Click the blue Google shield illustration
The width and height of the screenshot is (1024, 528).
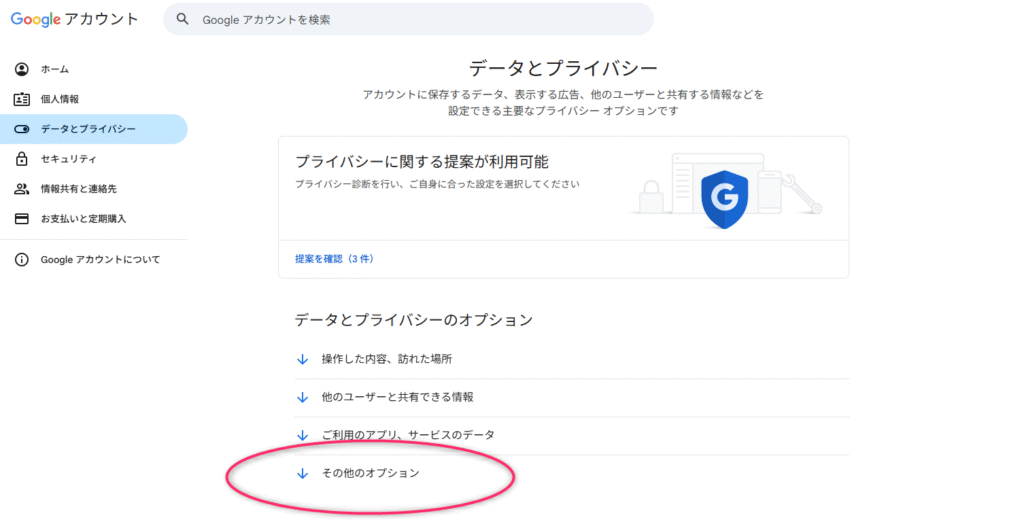click(724, 199)
